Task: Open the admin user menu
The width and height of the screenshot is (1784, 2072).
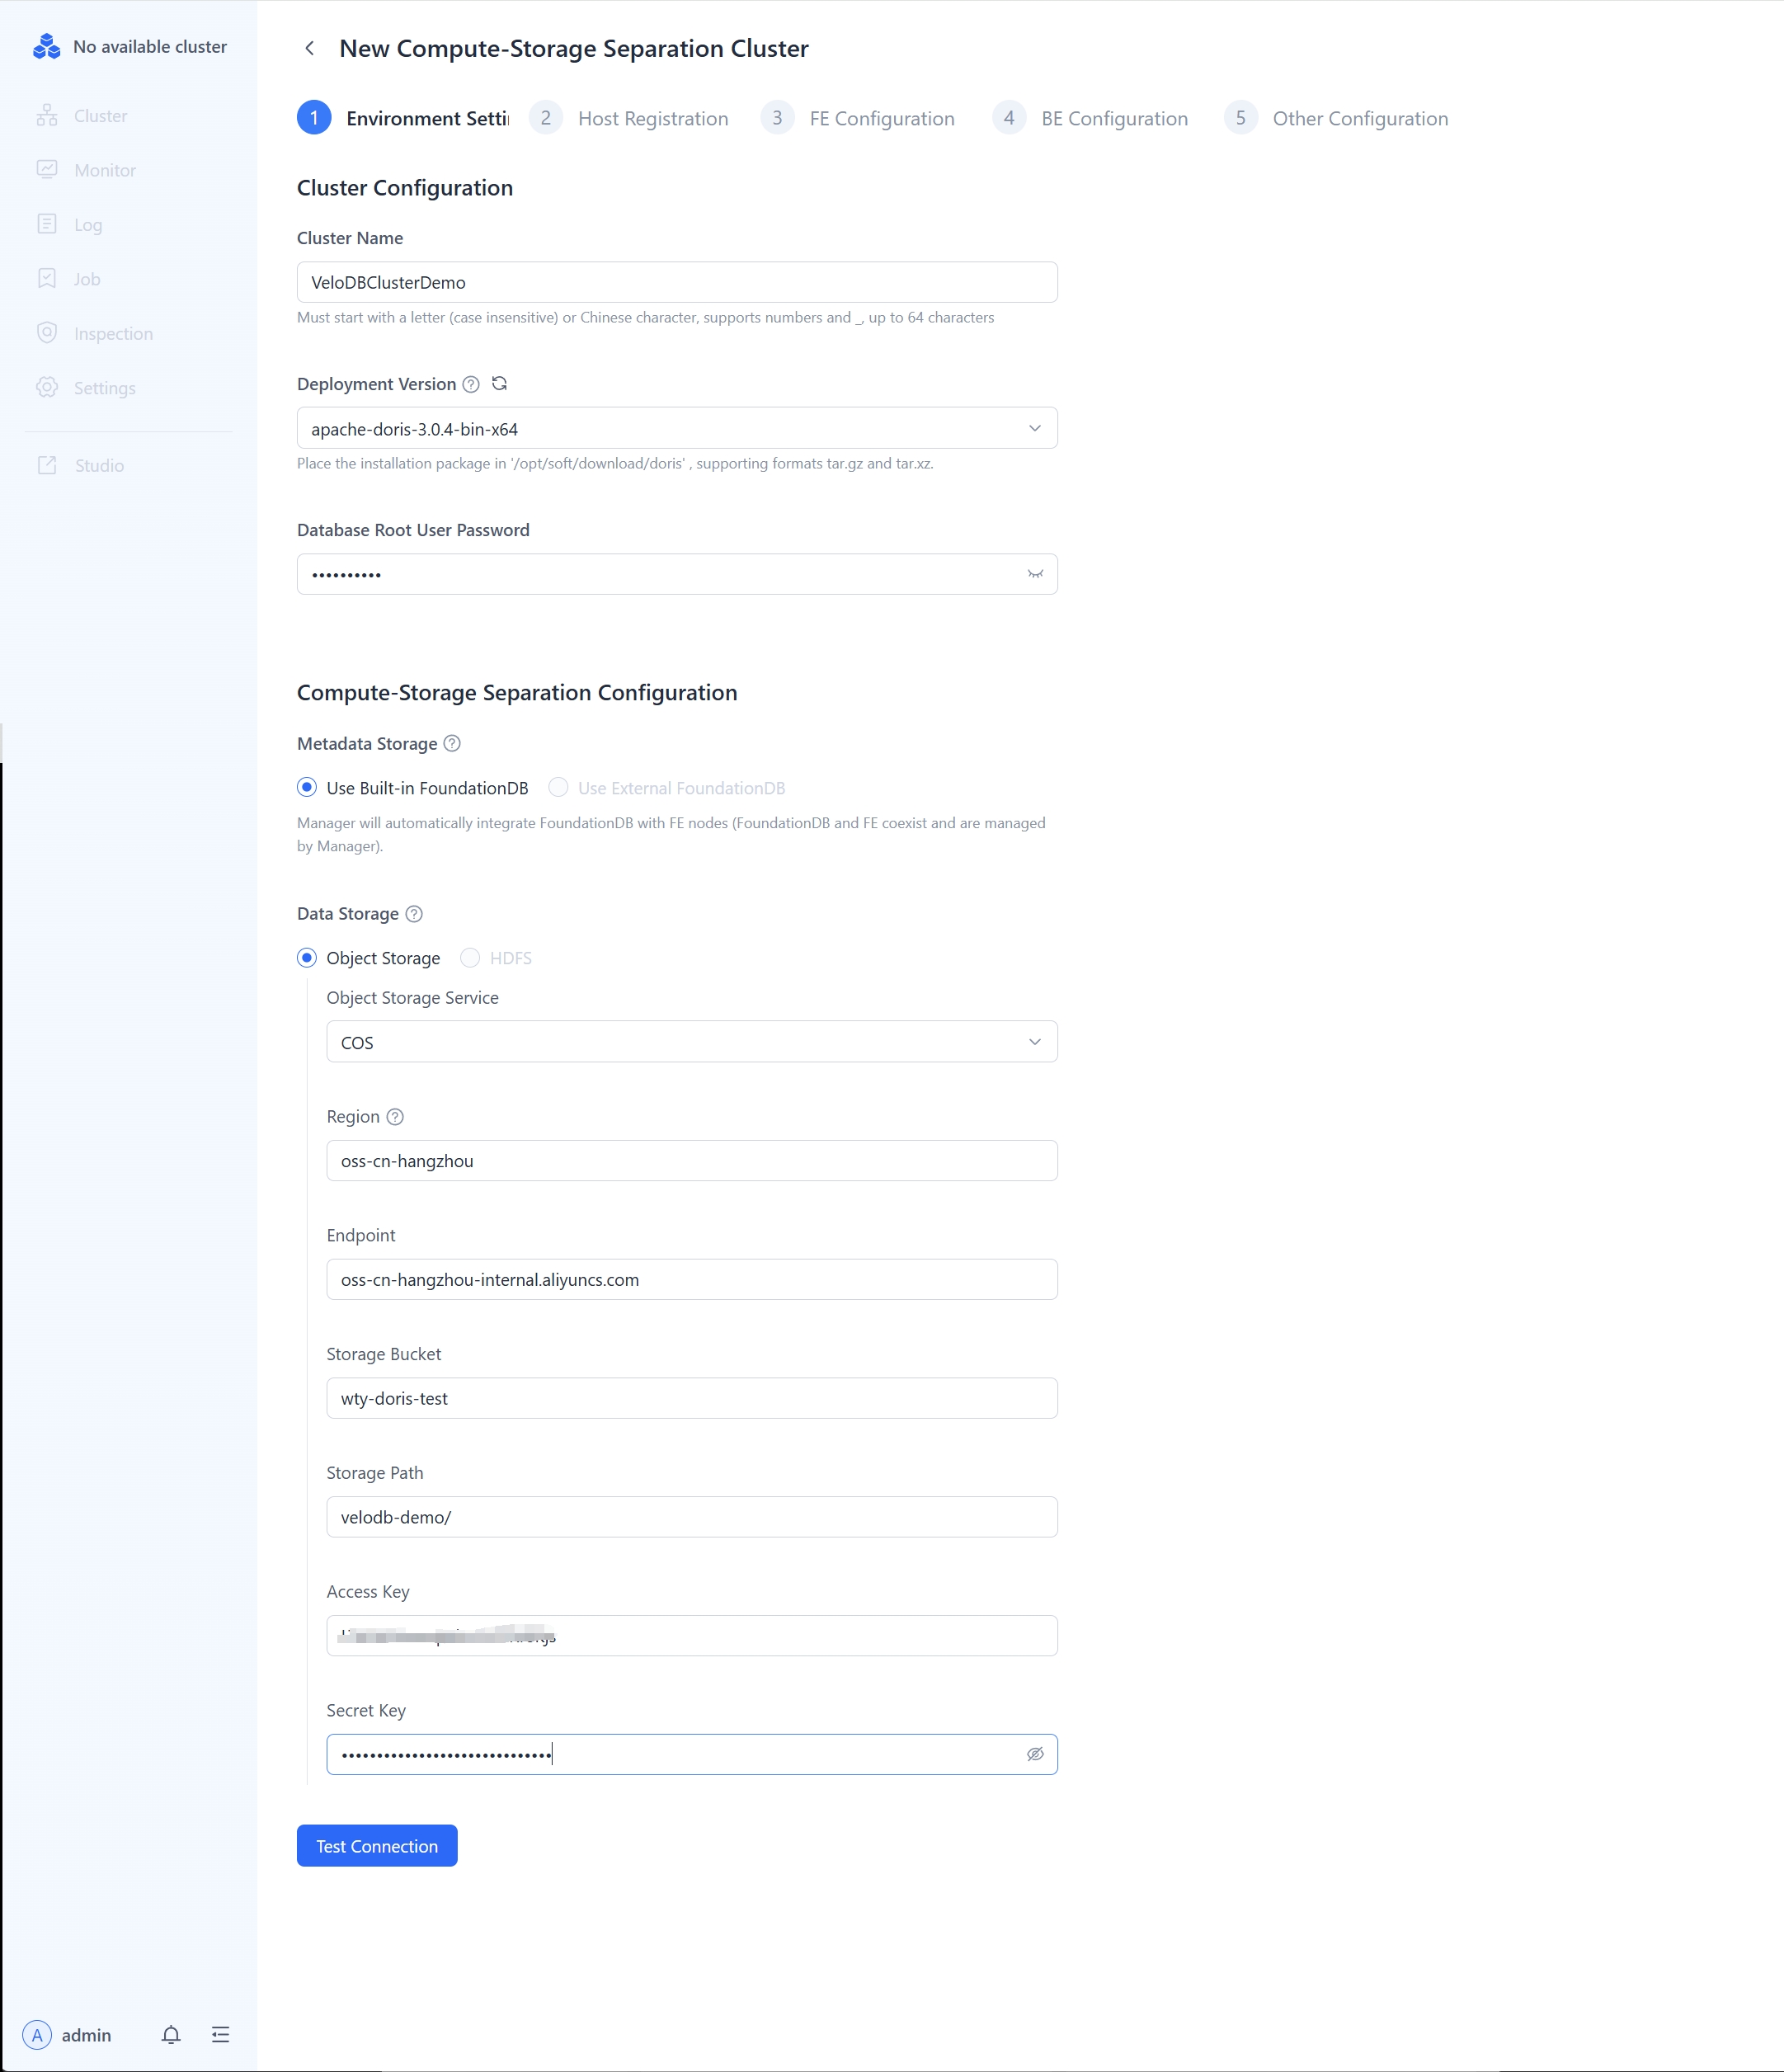Action: 68,2035
